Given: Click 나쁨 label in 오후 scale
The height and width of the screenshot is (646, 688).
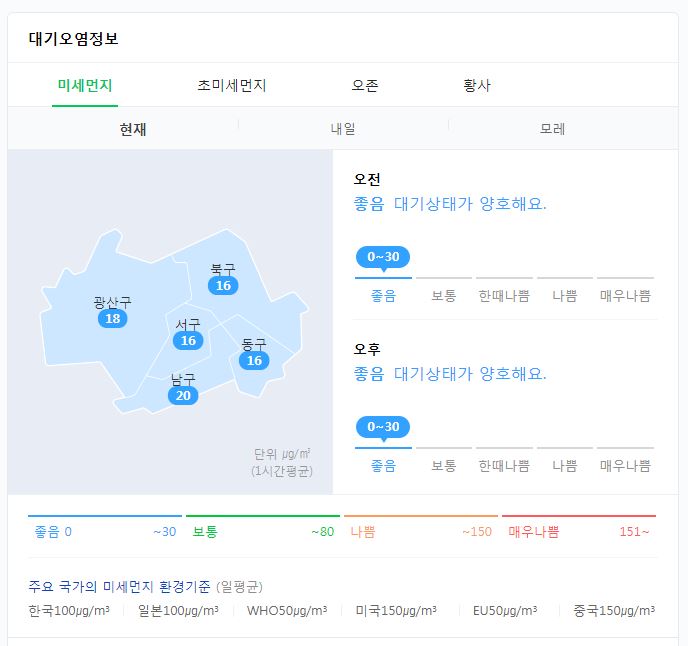Looking at the screenshot, I should (565, 466).
